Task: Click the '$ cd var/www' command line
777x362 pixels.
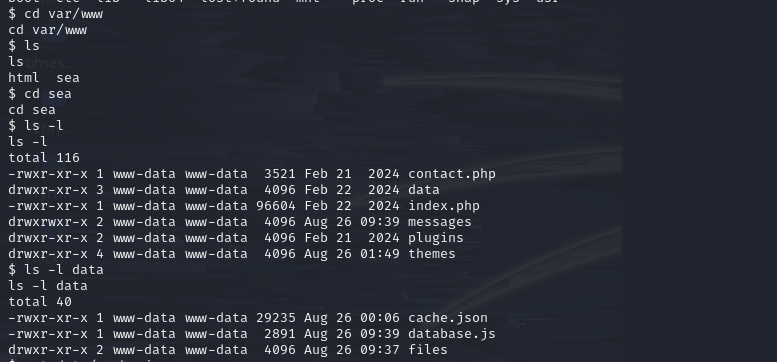Action: coord(56,14)
